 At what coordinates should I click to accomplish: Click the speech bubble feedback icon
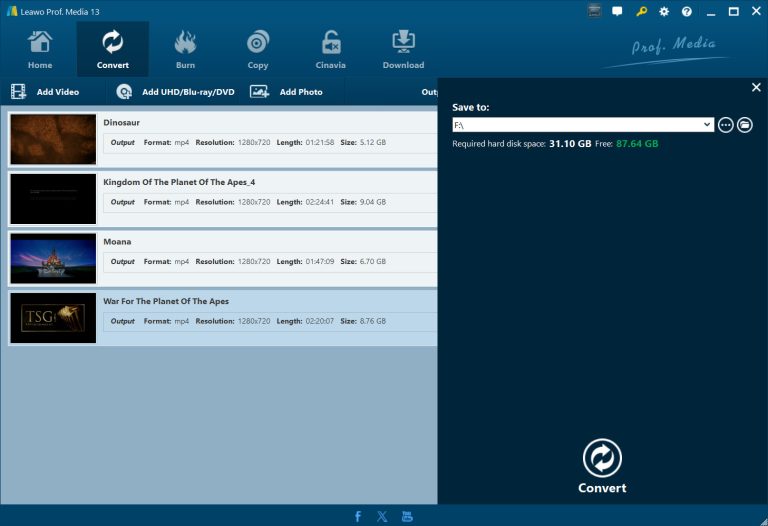click(617, 12)
